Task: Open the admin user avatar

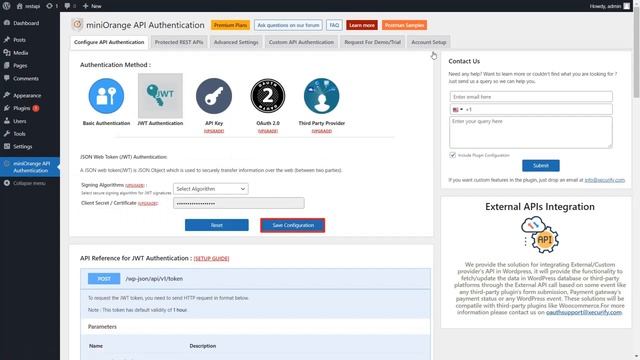Action: (627, 6)
